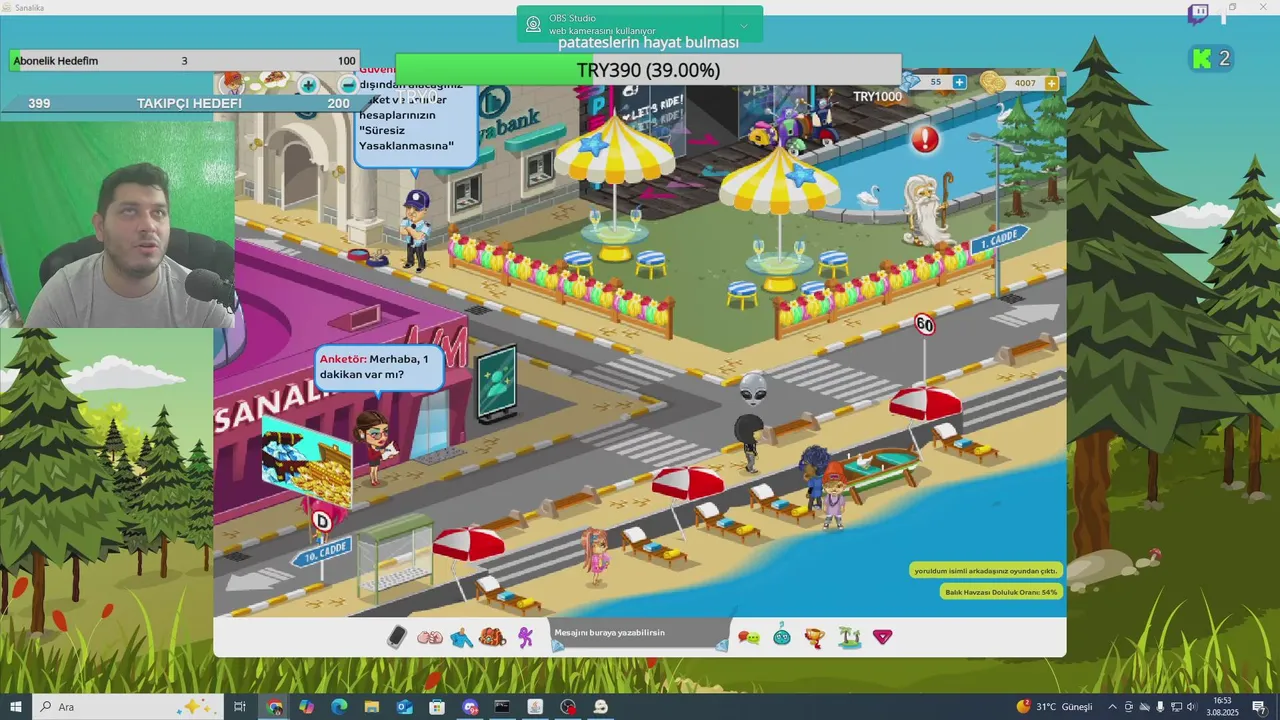Open Task View in the taskbar
This screenshot has width=1280, height=720.
click(240, 707)
